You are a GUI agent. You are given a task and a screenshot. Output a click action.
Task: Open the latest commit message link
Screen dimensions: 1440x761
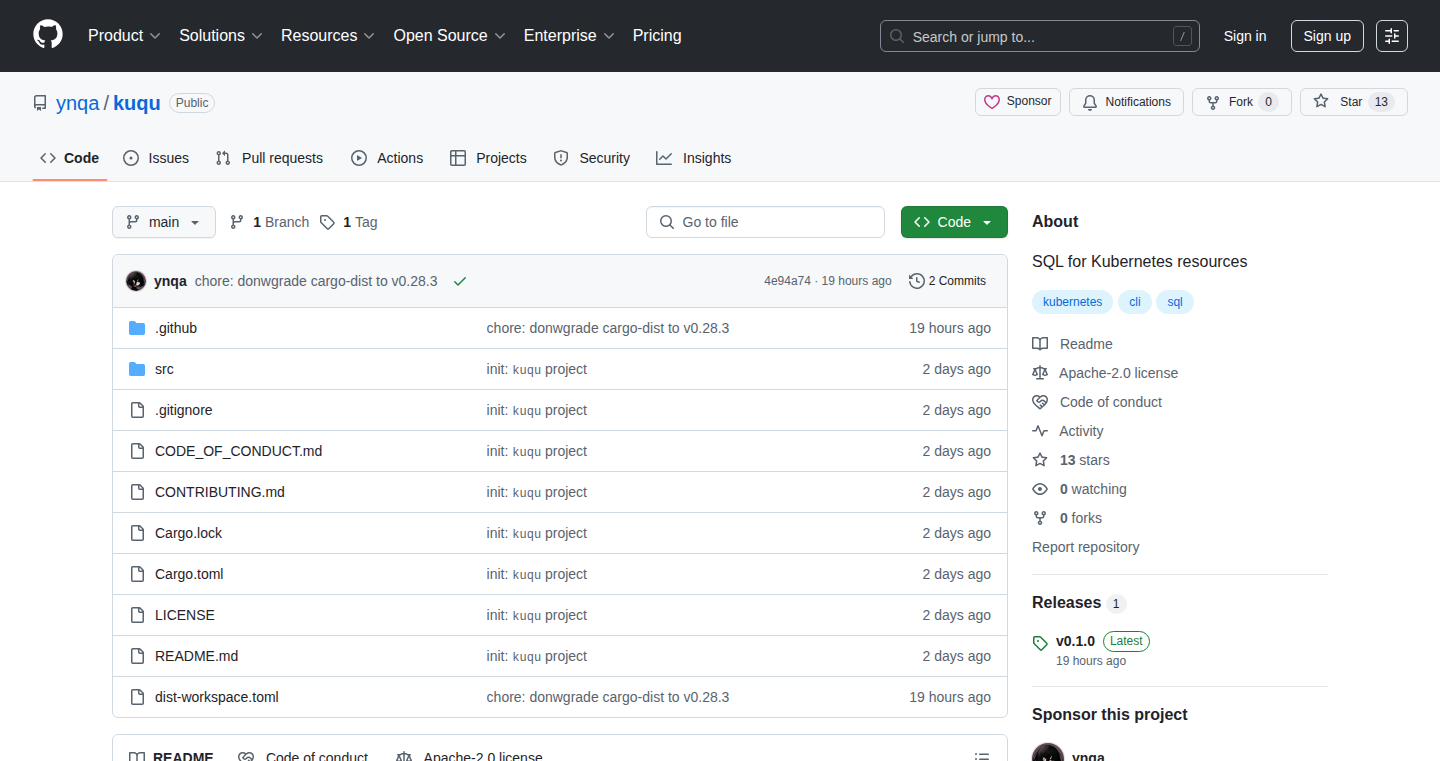[316, 281]
